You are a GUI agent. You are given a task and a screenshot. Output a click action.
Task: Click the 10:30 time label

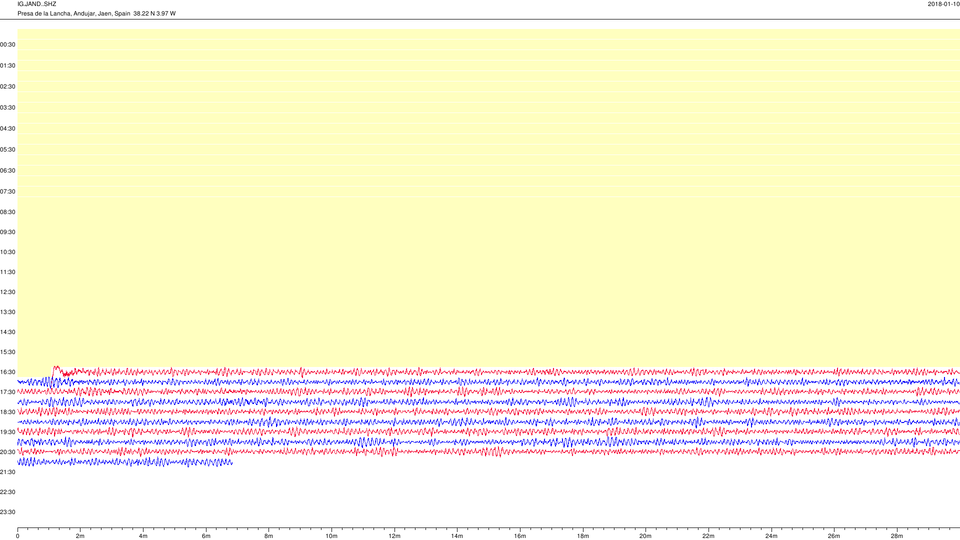tap(7, 252)
